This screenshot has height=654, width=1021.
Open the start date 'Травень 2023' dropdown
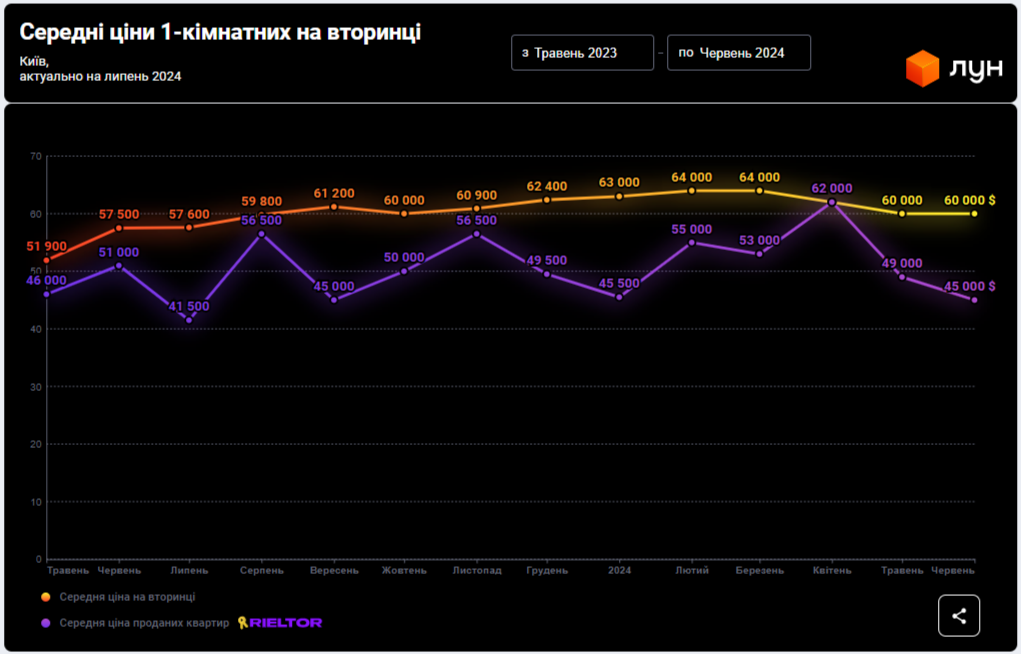[582, 53]
